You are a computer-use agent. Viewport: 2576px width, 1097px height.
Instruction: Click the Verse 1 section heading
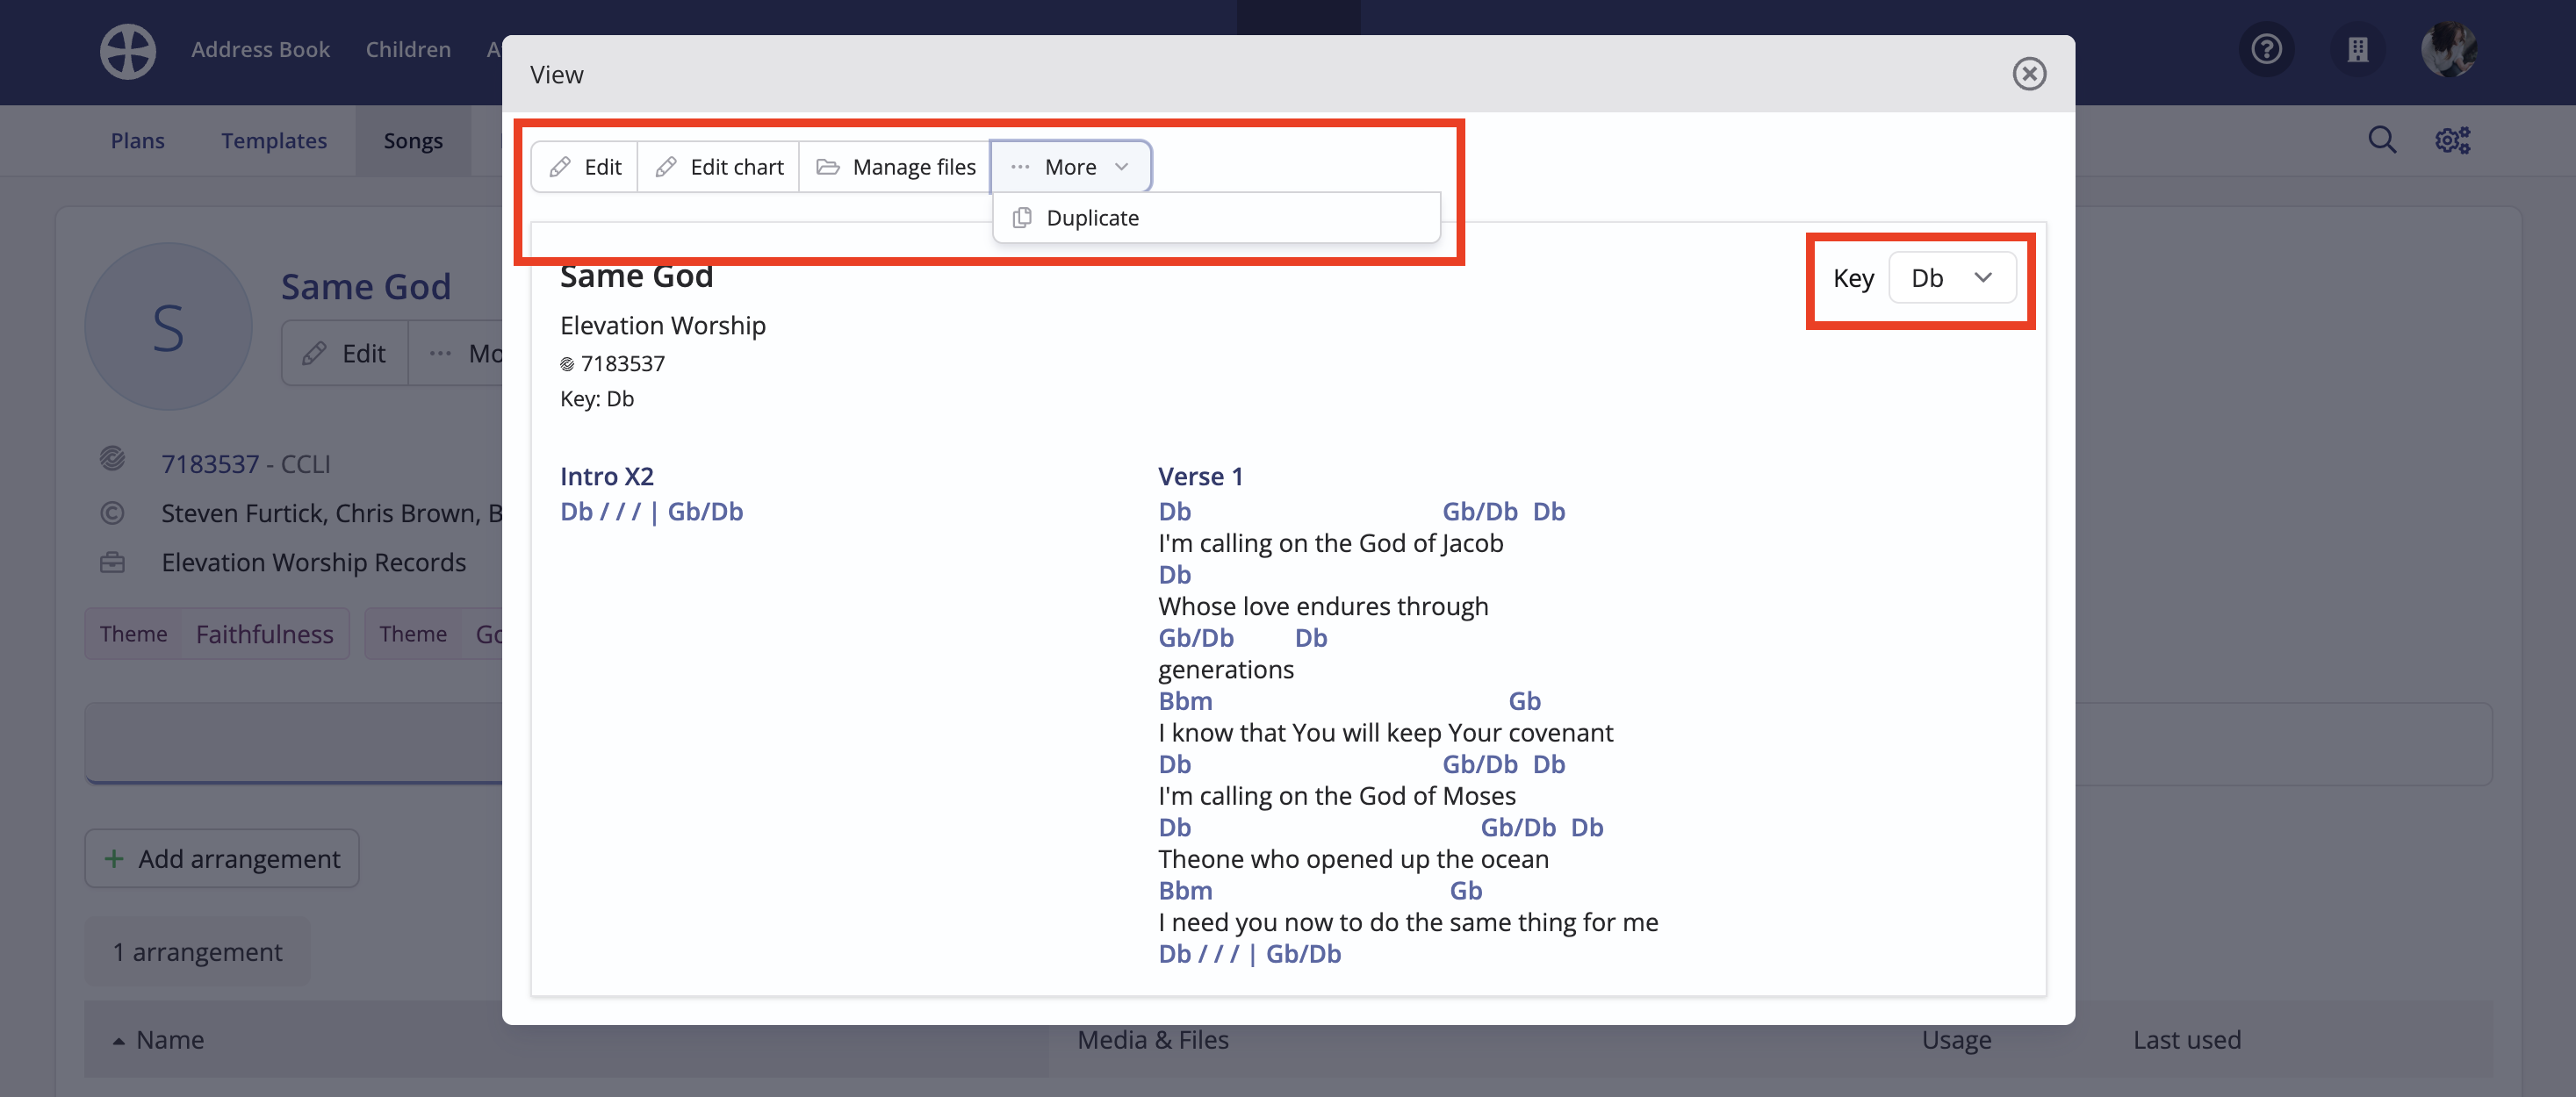pos(1200,477)
